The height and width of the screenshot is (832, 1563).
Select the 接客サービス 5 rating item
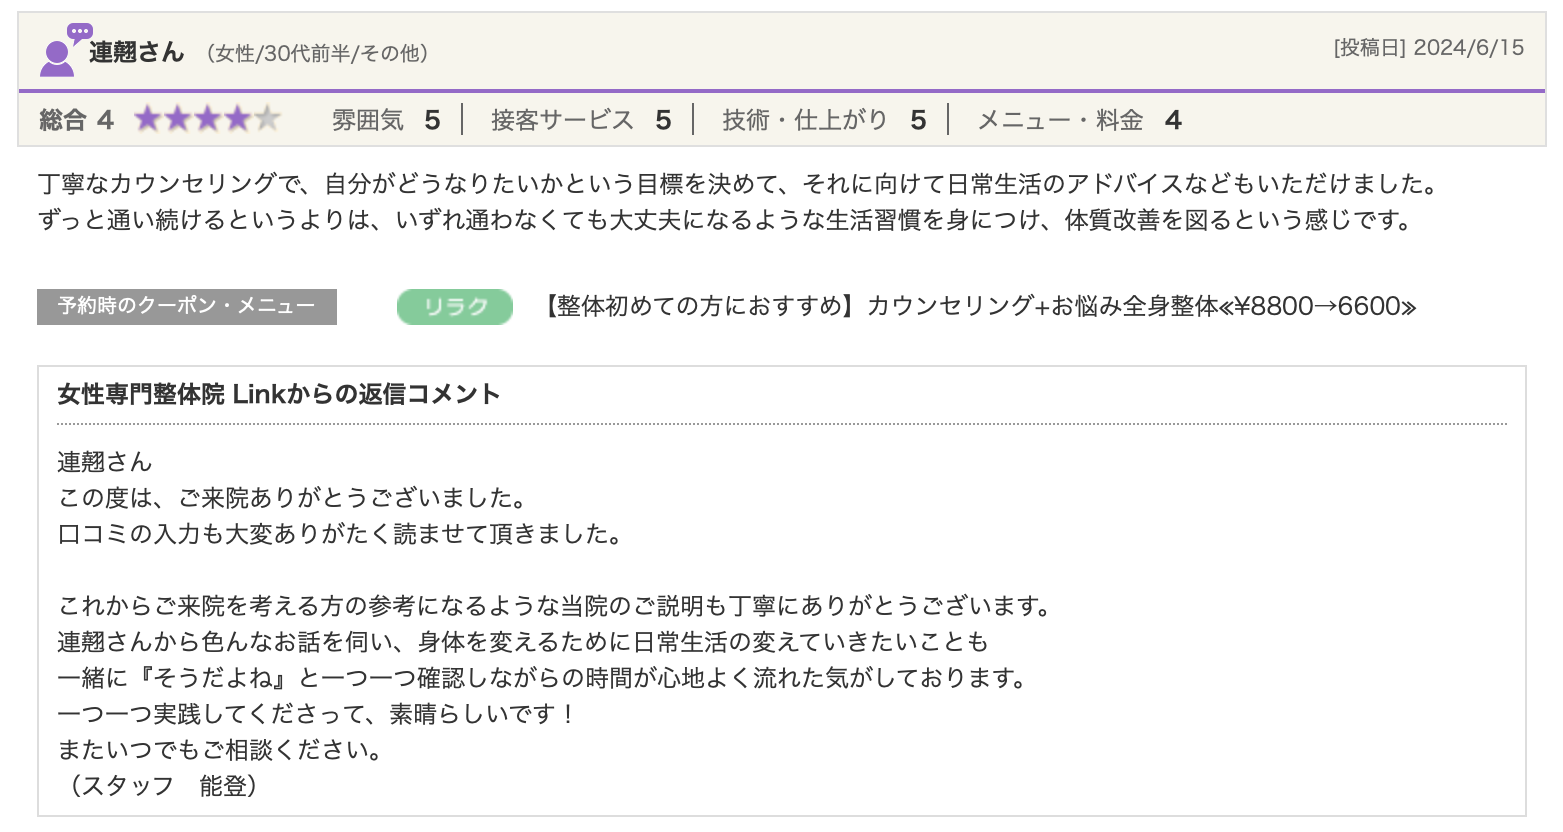pyautogui.click(x=580, y=121)
